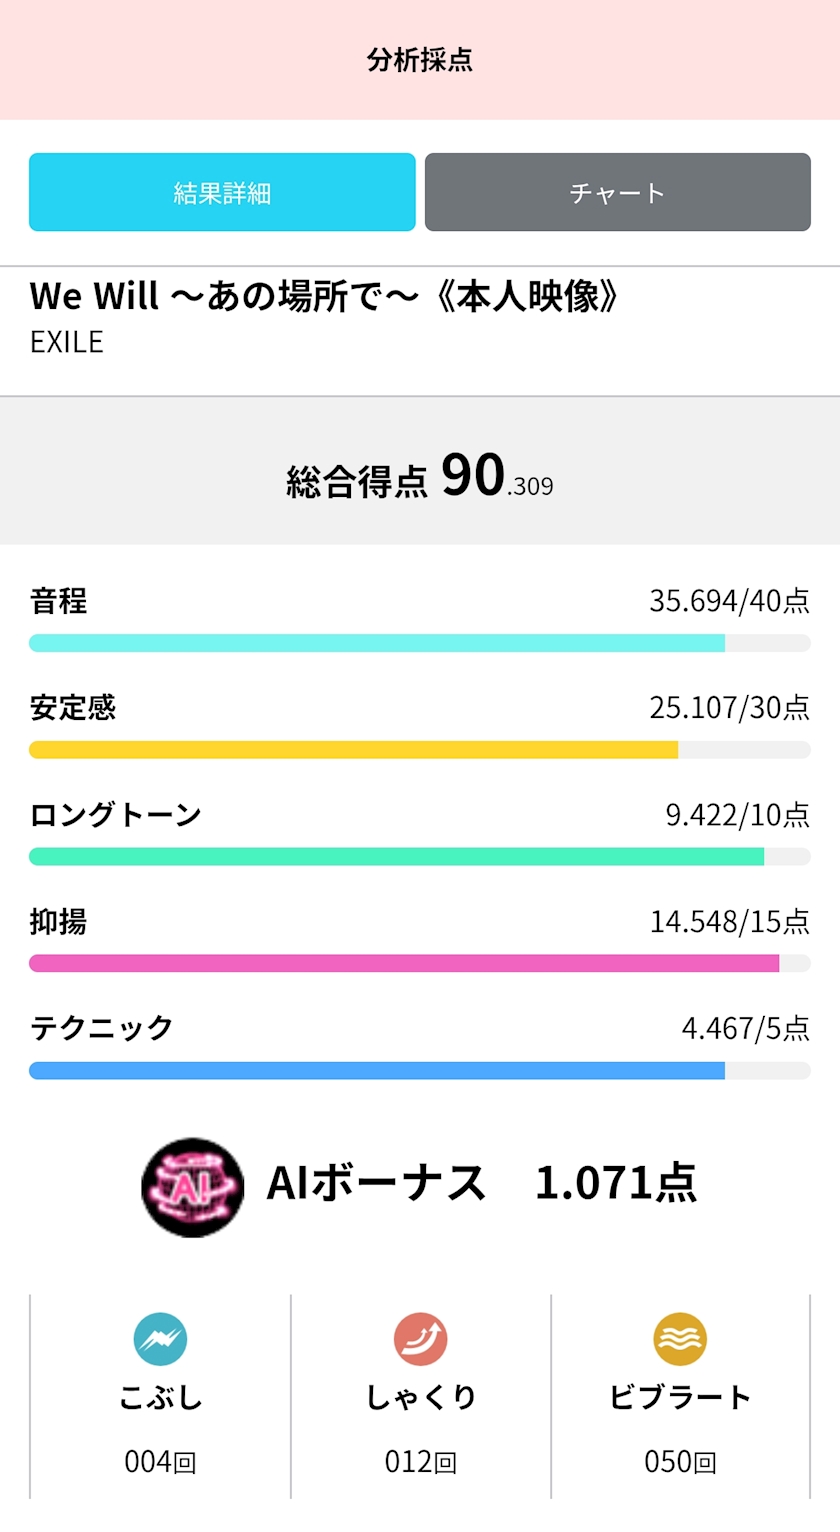
Task: Tap the 総合得点 90.309 total score
Action: (x=420, y=477)
